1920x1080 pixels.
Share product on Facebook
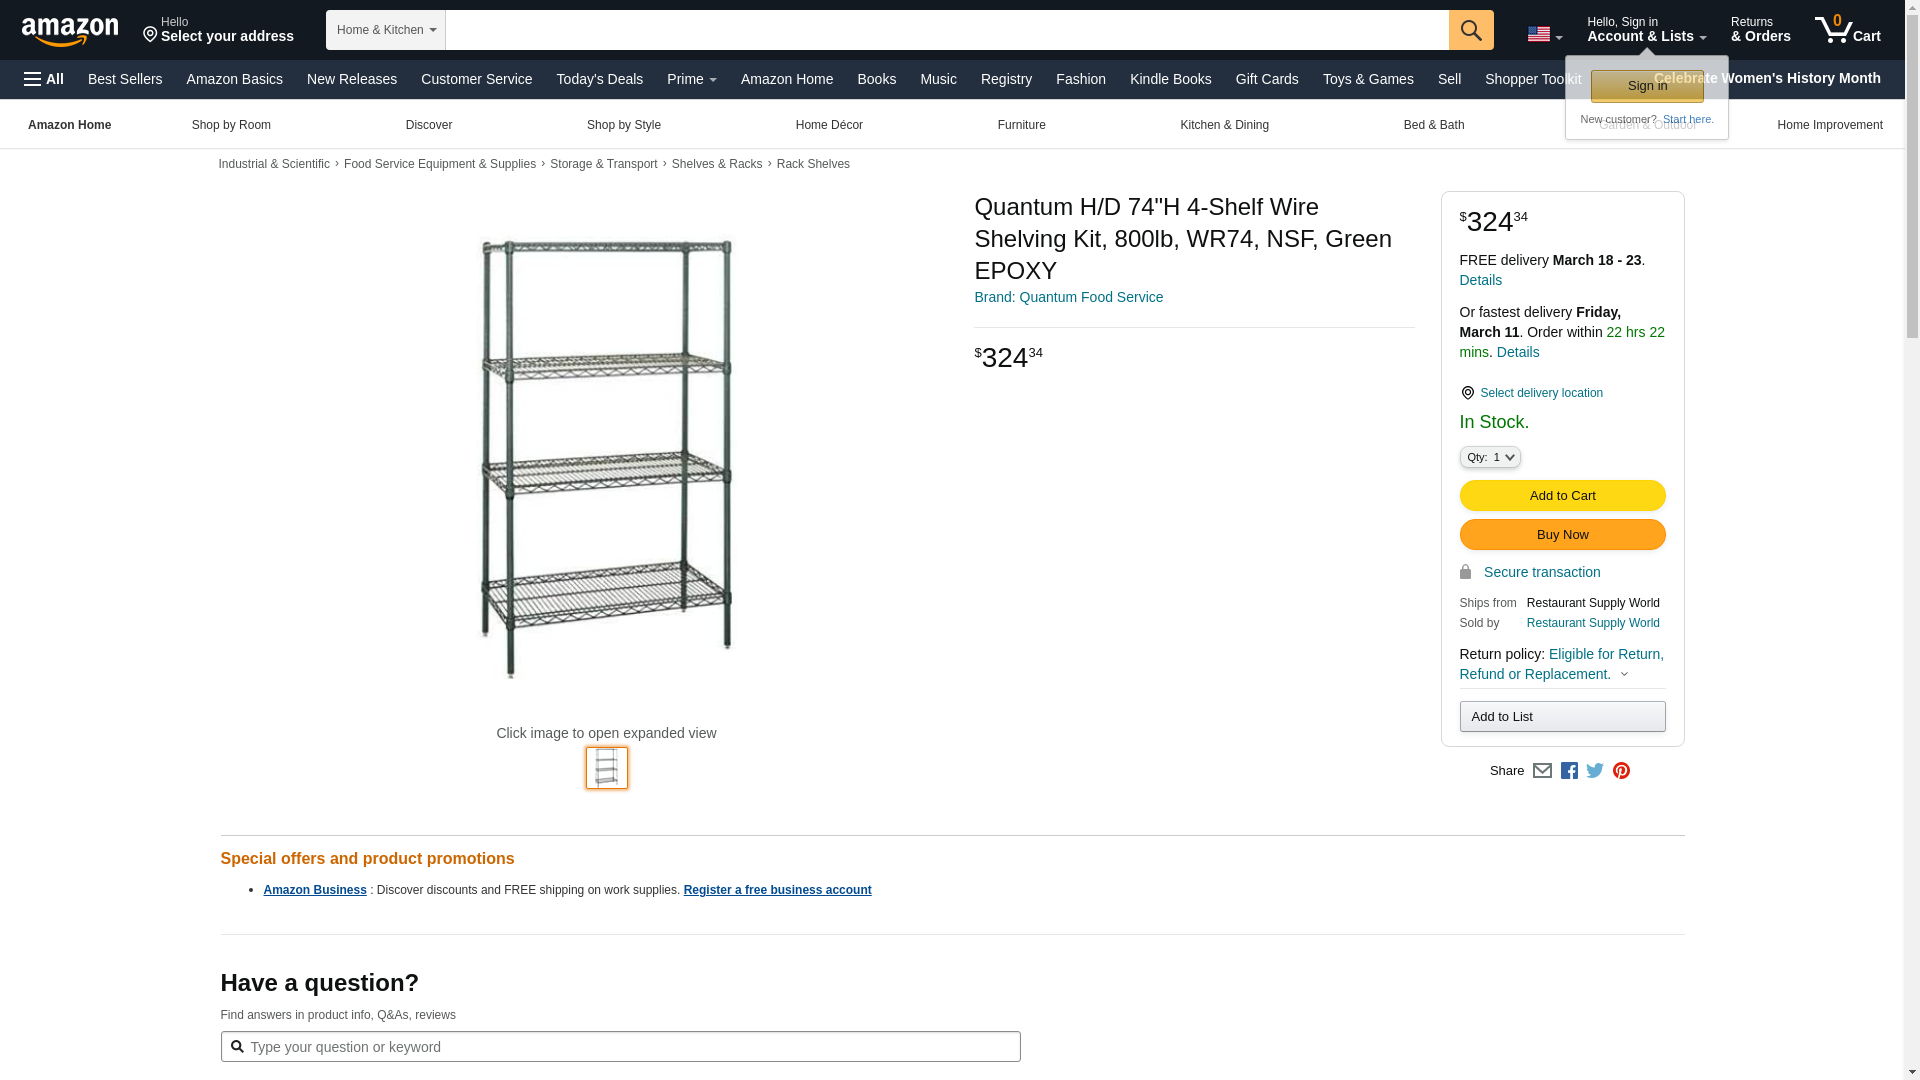point(1569,771)
